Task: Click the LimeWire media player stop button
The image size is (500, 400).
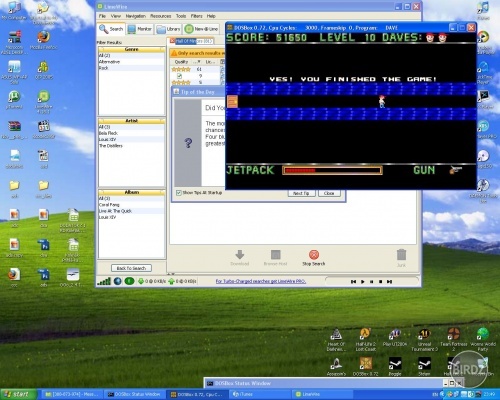Action: [x=380, y=282]
